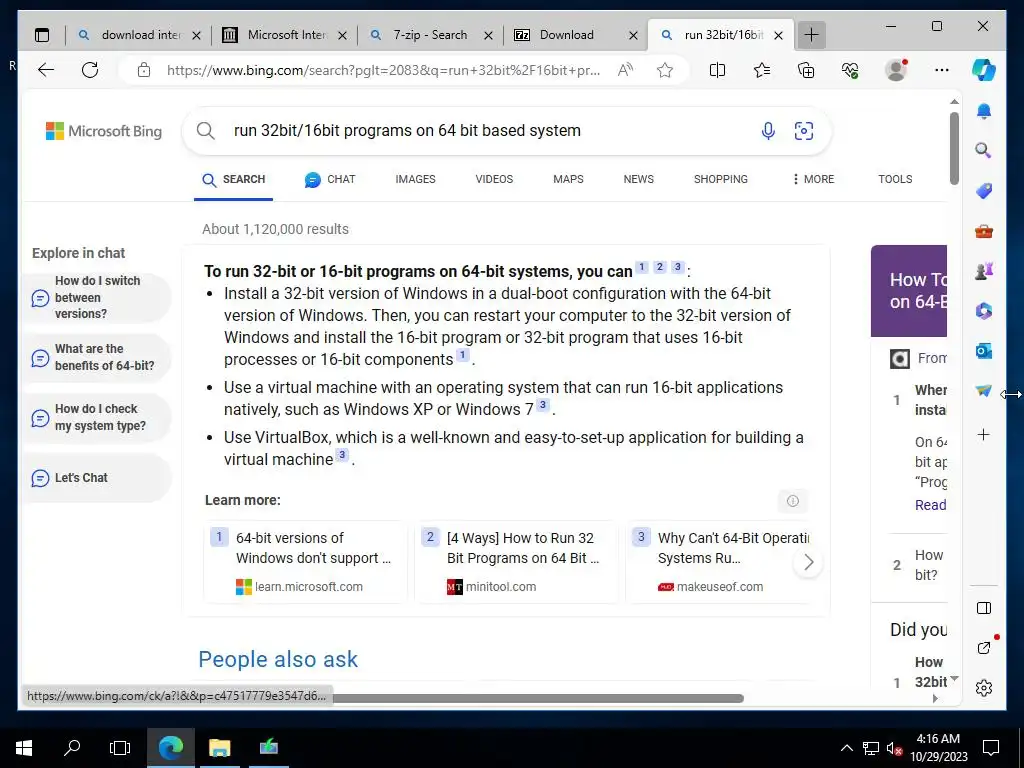Add this page to favorites star
The image size is (1024, 768).
point(665,70)
